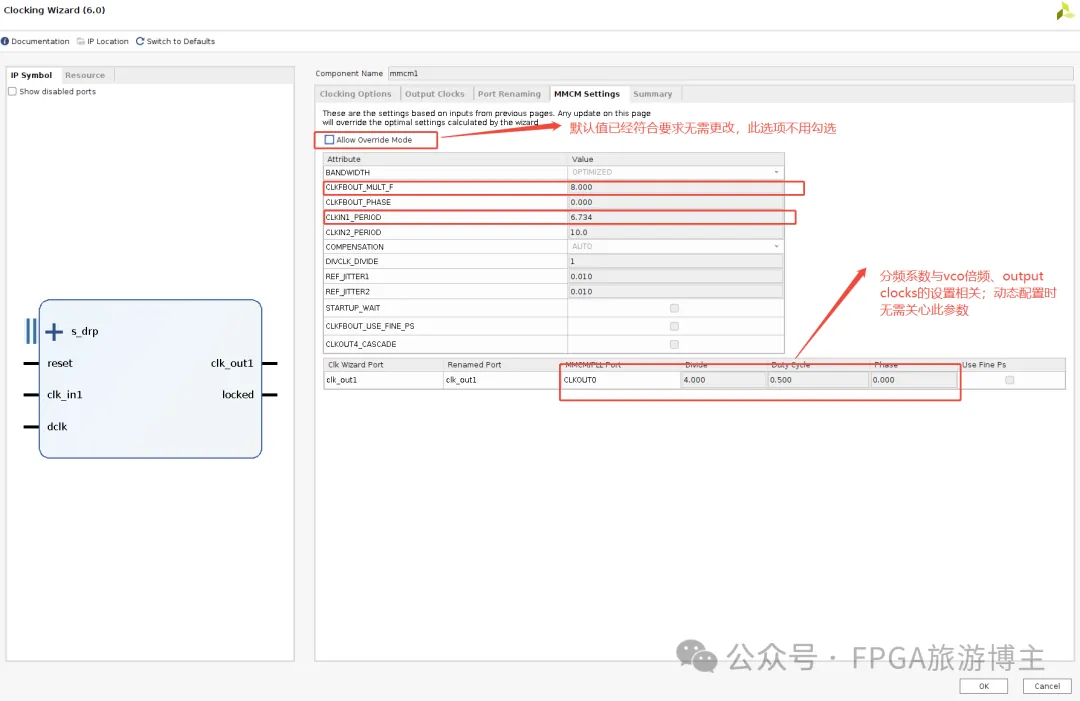This screenshot has height=701, width=1080.
Task: Click the Switch to Defaults refresh icon
Action: (x=140, y=41)
